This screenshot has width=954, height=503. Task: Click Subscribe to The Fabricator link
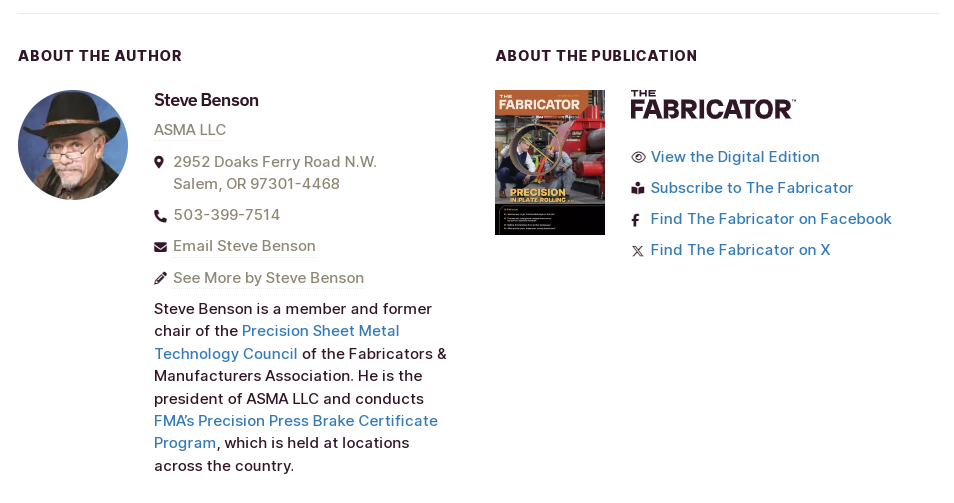coord(751,188)
